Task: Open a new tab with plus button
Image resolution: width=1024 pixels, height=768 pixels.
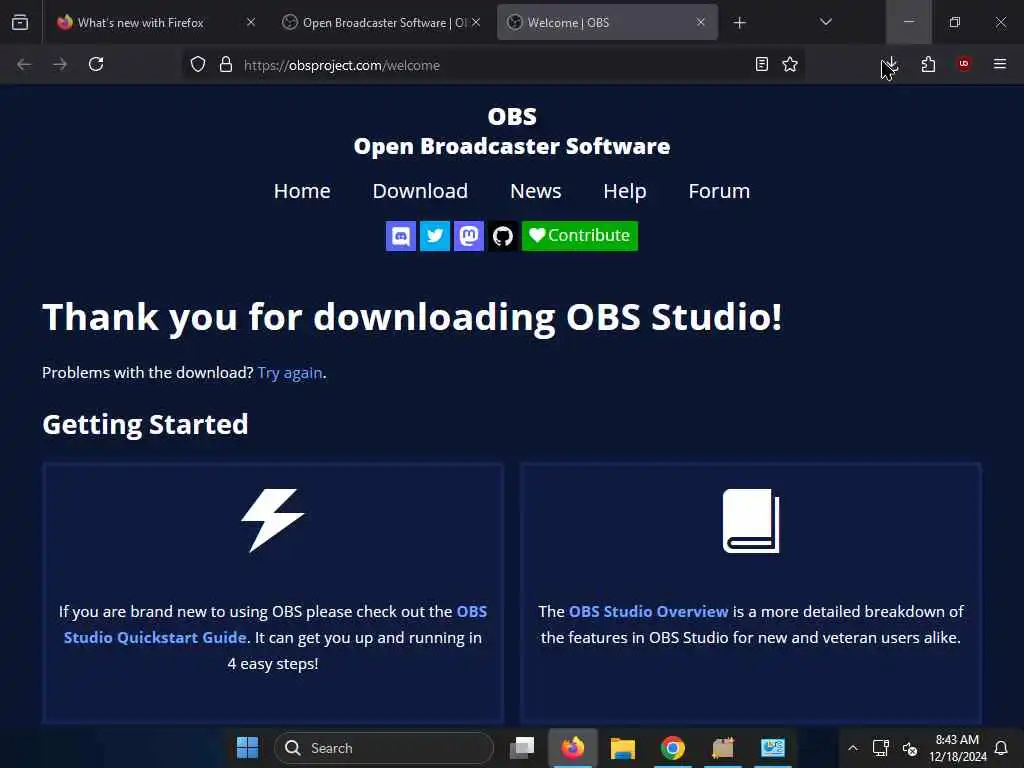Action: (739, 23)
